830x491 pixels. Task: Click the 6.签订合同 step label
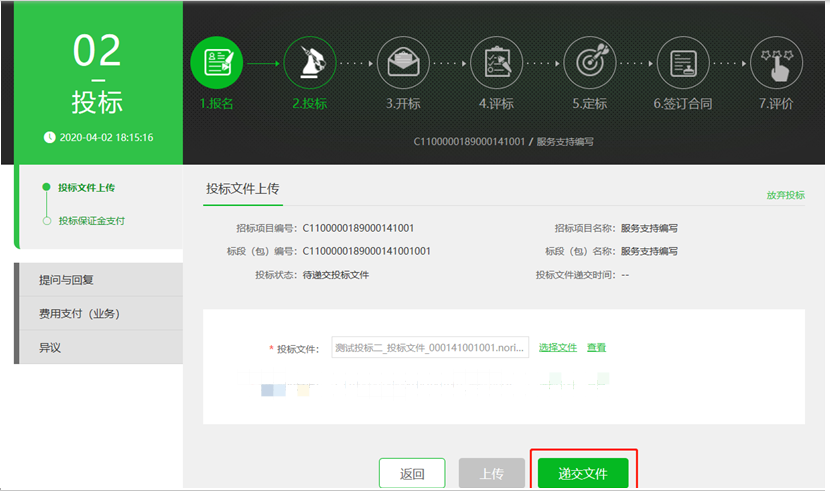(683, 104)
